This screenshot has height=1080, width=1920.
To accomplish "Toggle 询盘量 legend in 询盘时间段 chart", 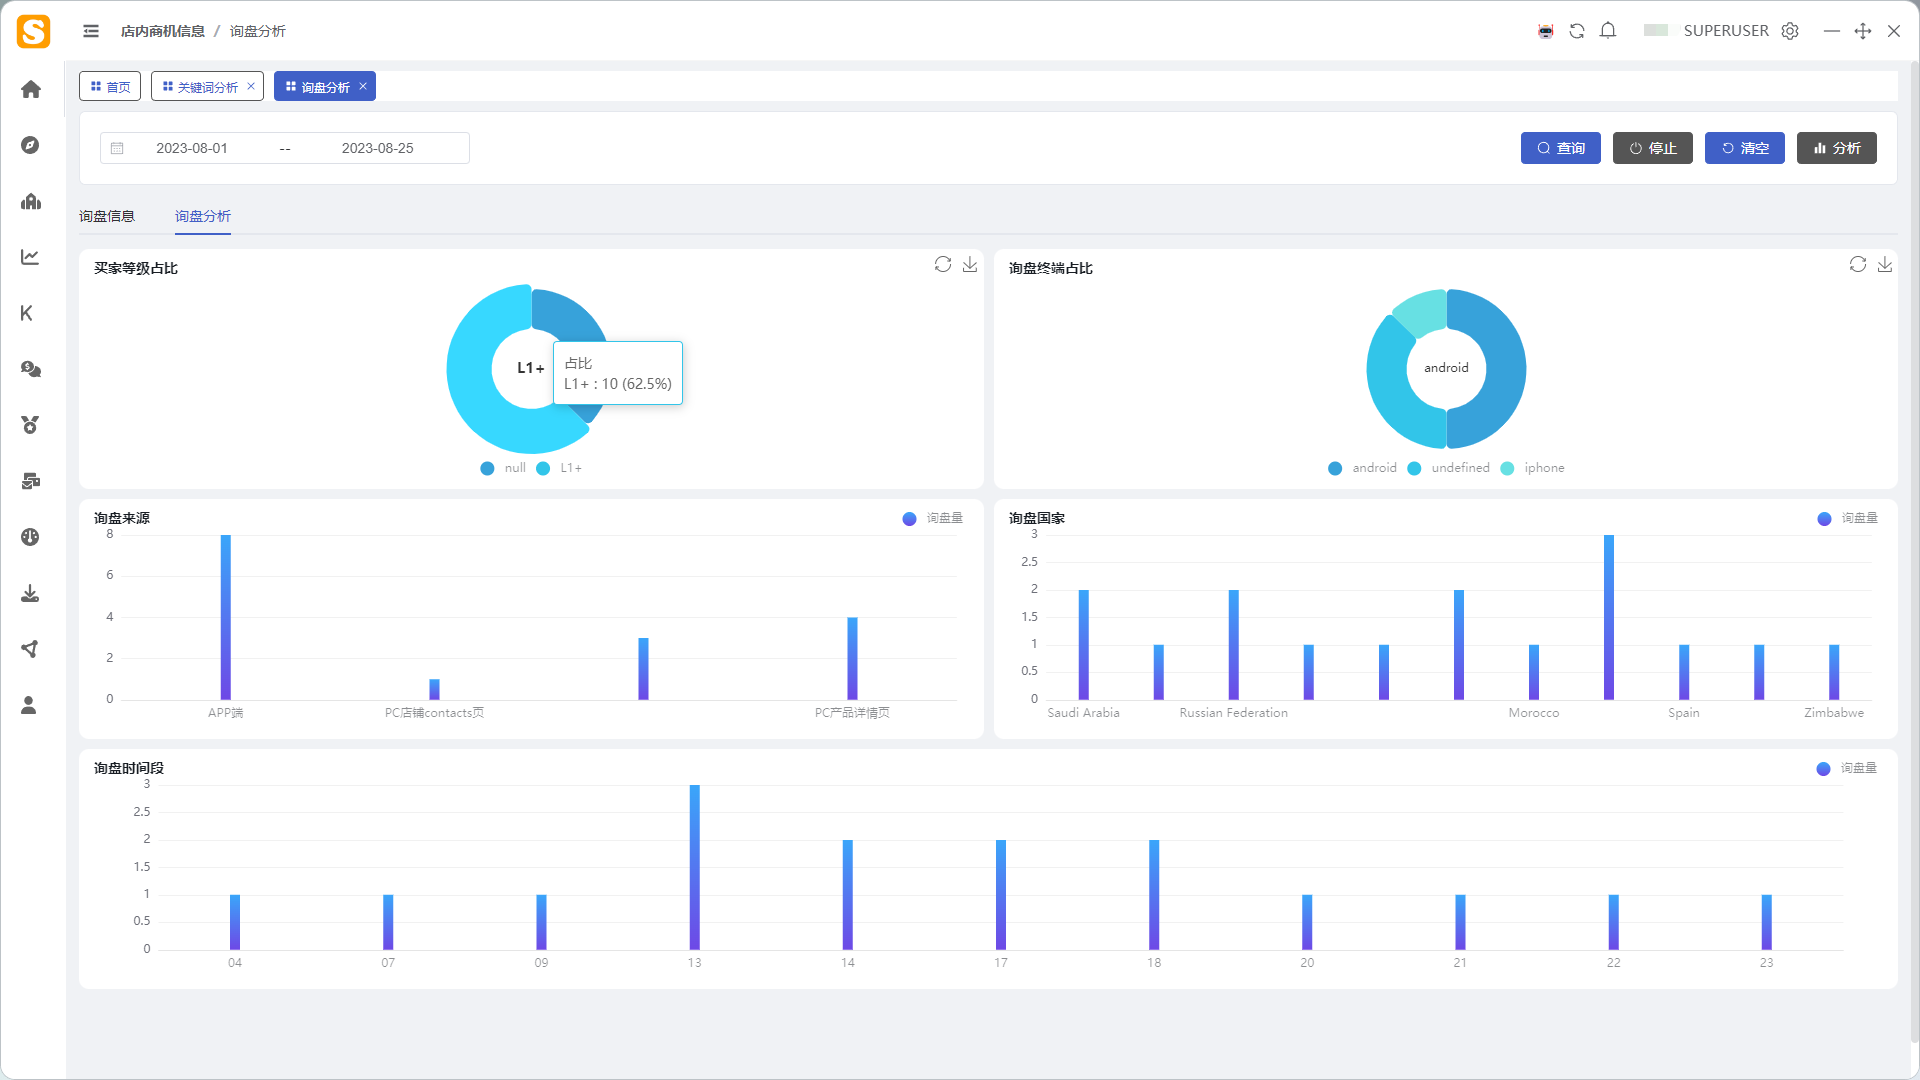I will coord(1846,768).
